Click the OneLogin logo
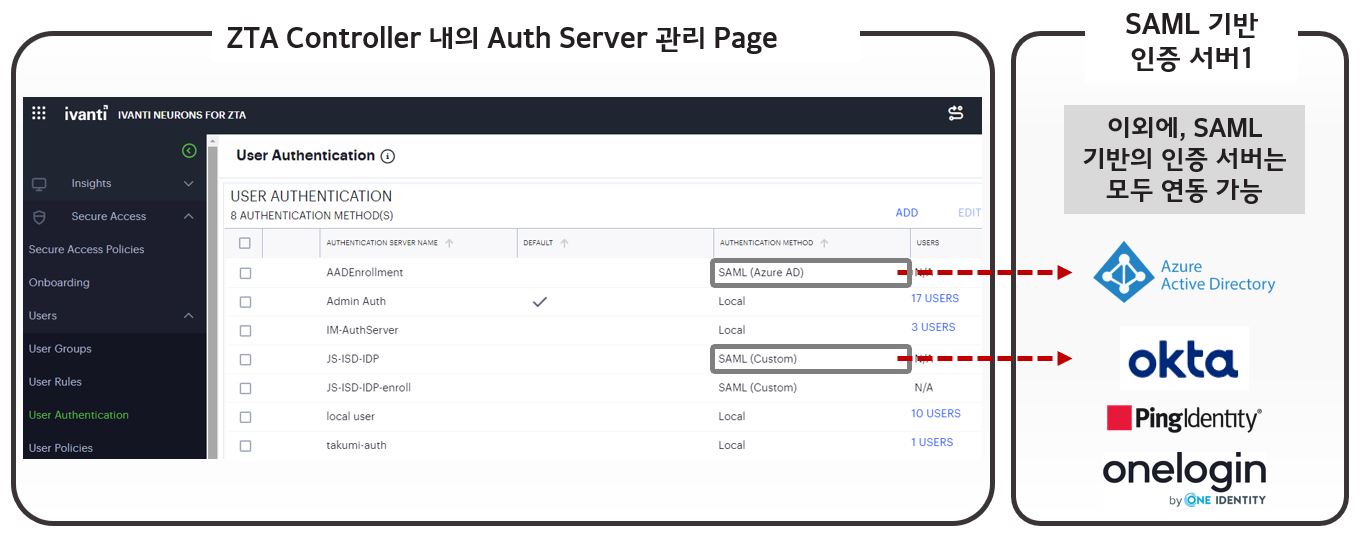Viewport: 1361px width, 538px height. coord(1184,479)
